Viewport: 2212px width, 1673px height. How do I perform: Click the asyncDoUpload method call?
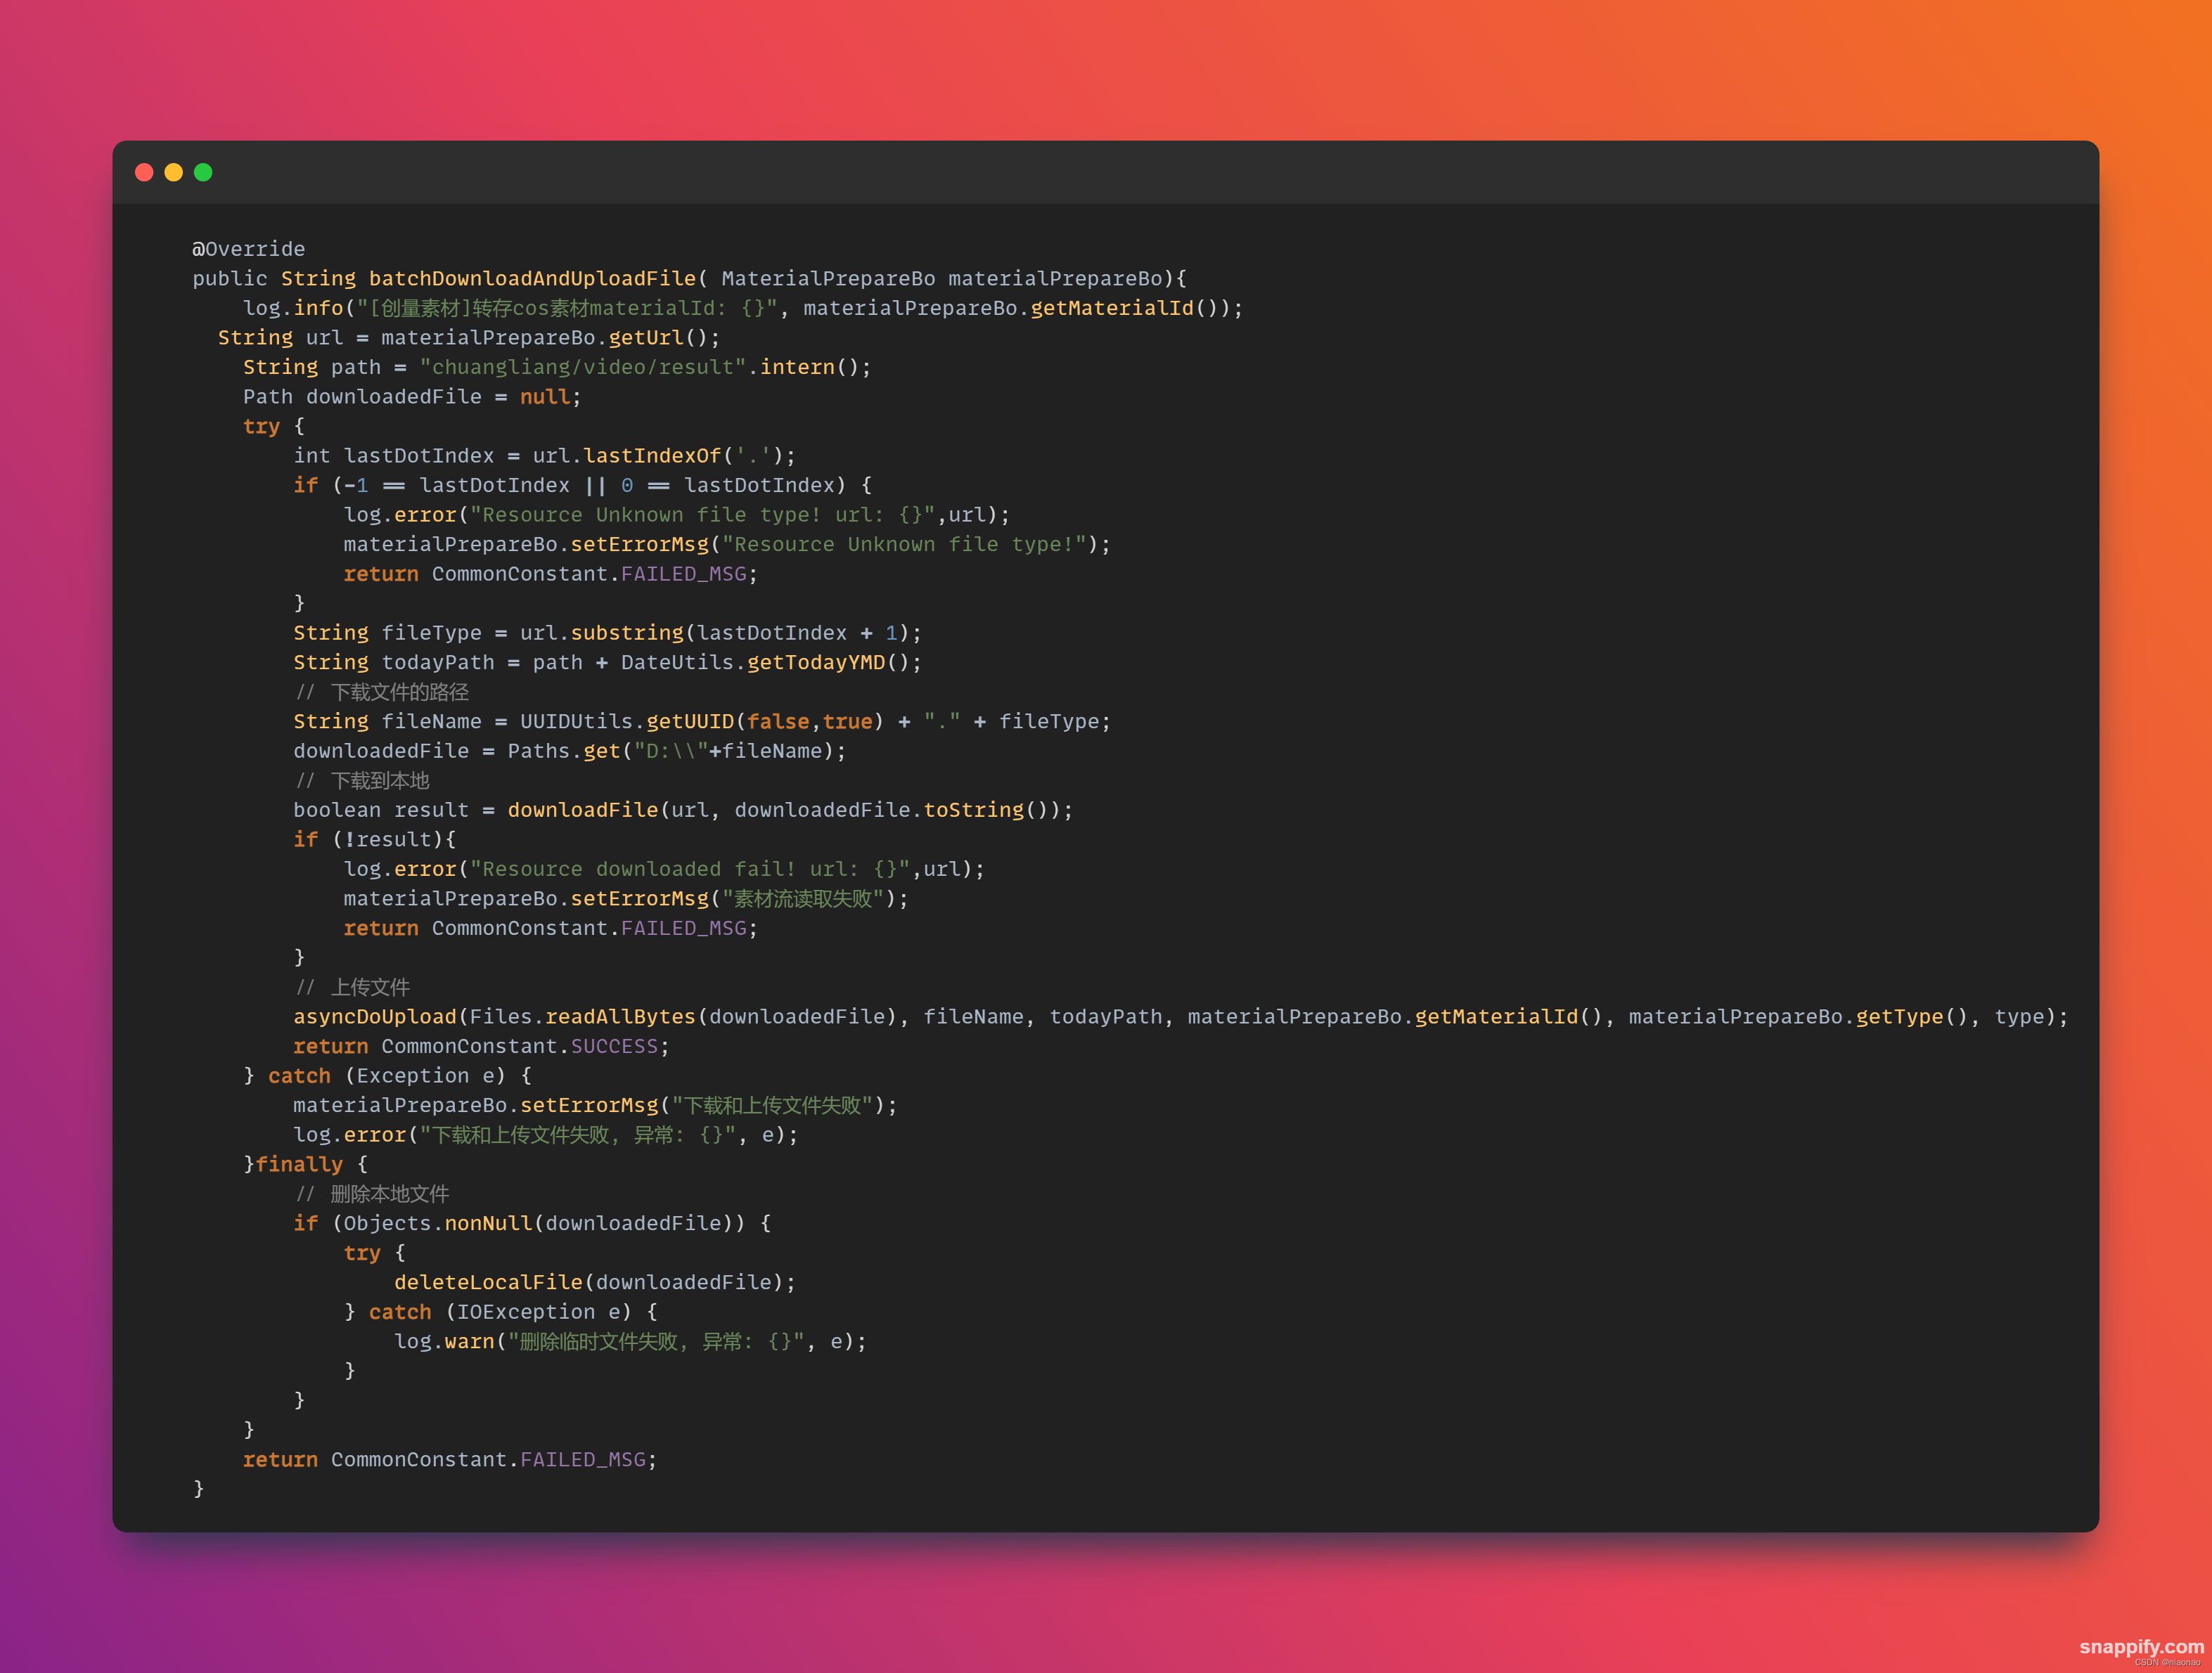[x=374, y=1017]
